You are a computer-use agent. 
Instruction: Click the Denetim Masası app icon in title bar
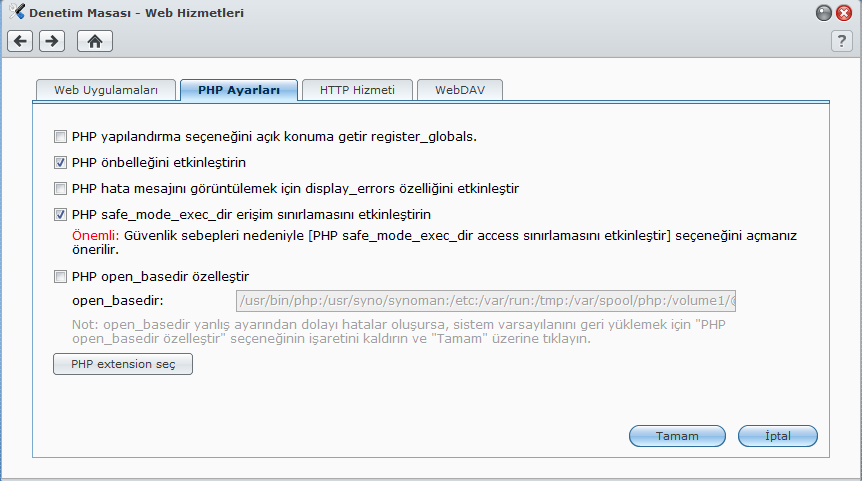tap(15, 13)
